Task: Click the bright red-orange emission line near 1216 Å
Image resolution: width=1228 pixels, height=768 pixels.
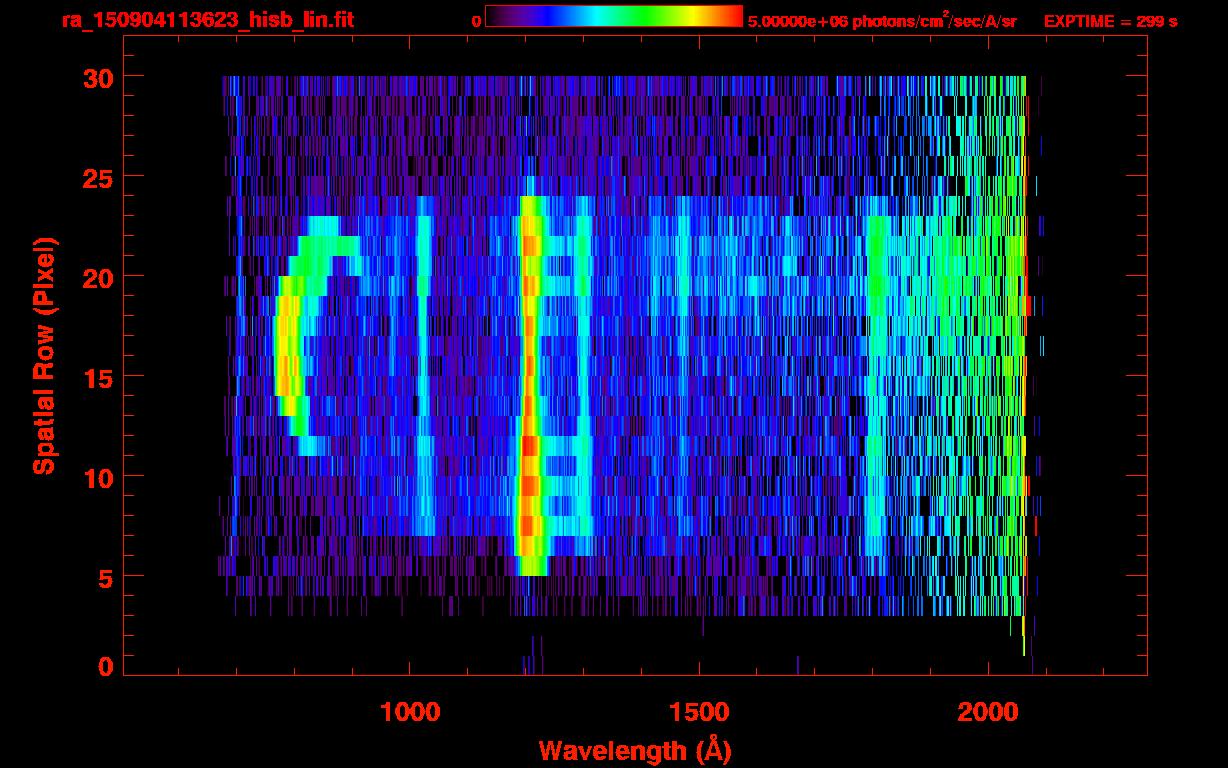Action: tap(529, 385)
